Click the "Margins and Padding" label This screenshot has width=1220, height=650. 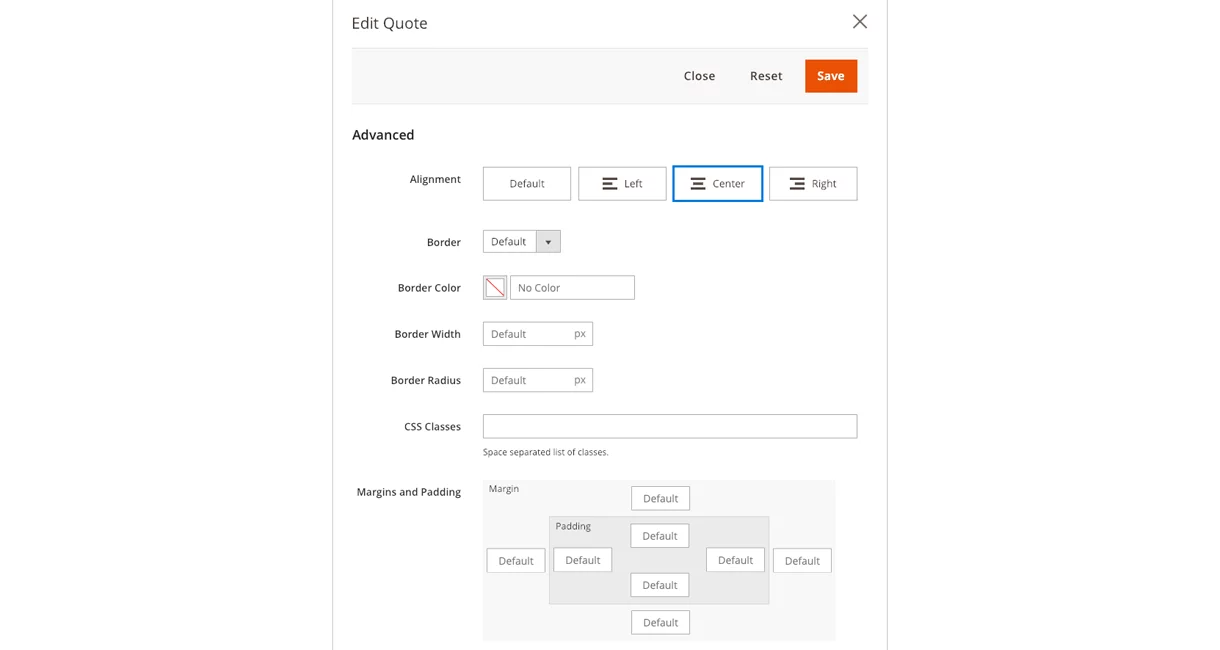tap(409, 492)
